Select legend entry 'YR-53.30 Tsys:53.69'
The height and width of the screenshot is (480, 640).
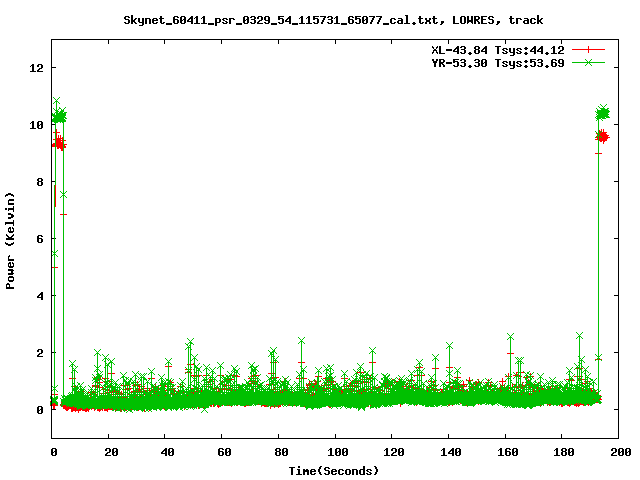coord(498,63)
